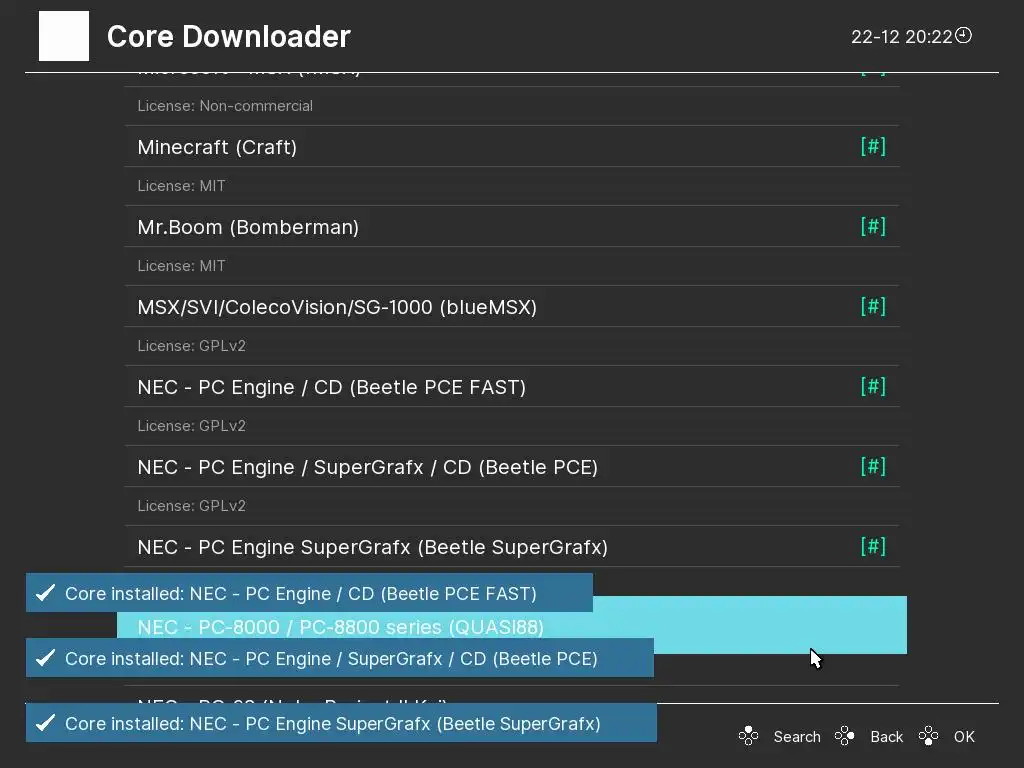Click the Back gamepad button icon

click(845, 737)
